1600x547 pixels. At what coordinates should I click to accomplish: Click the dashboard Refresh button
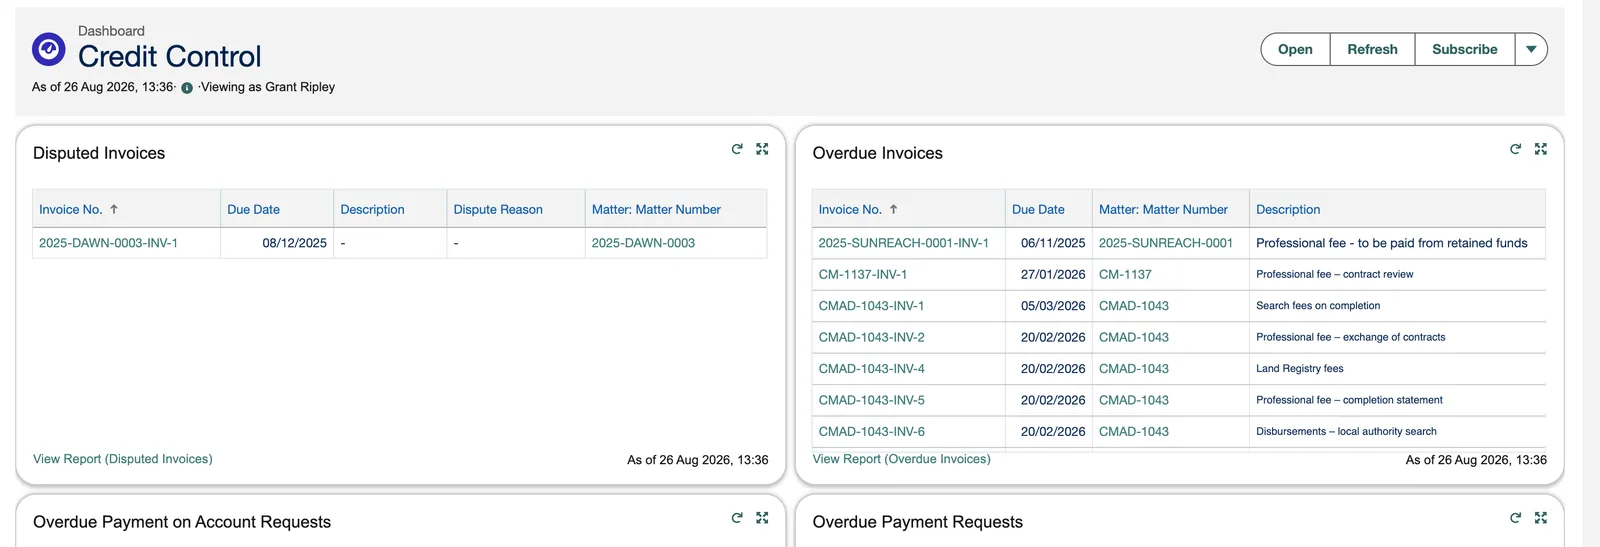click(x=1372, y=49)
